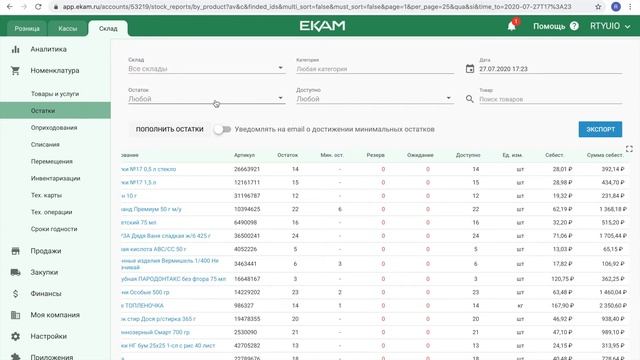The height and width of the screenshot is (360, 640).
Task: Click cost sum 2 350,60 ₽
Action: tap(613, 306)
